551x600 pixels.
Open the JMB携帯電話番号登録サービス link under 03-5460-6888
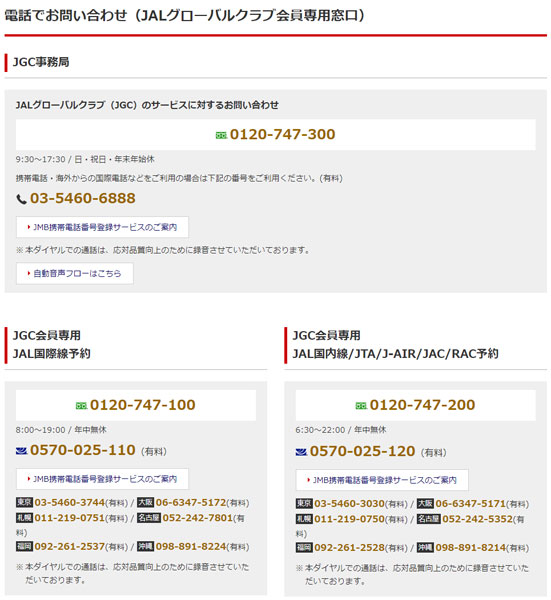pyautogui.click(x=102, y=227)
